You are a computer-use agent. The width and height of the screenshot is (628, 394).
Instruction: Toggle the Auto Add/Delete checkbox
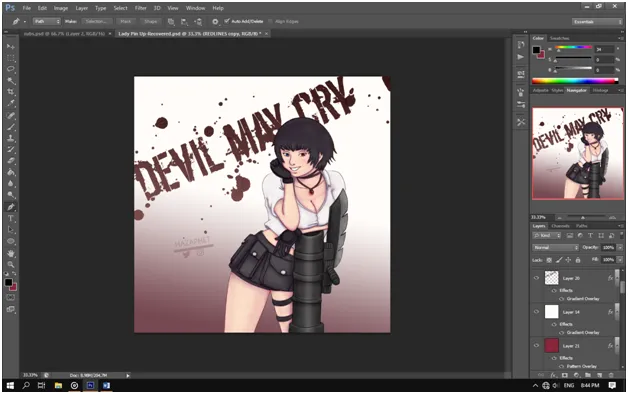pos(227,21)
